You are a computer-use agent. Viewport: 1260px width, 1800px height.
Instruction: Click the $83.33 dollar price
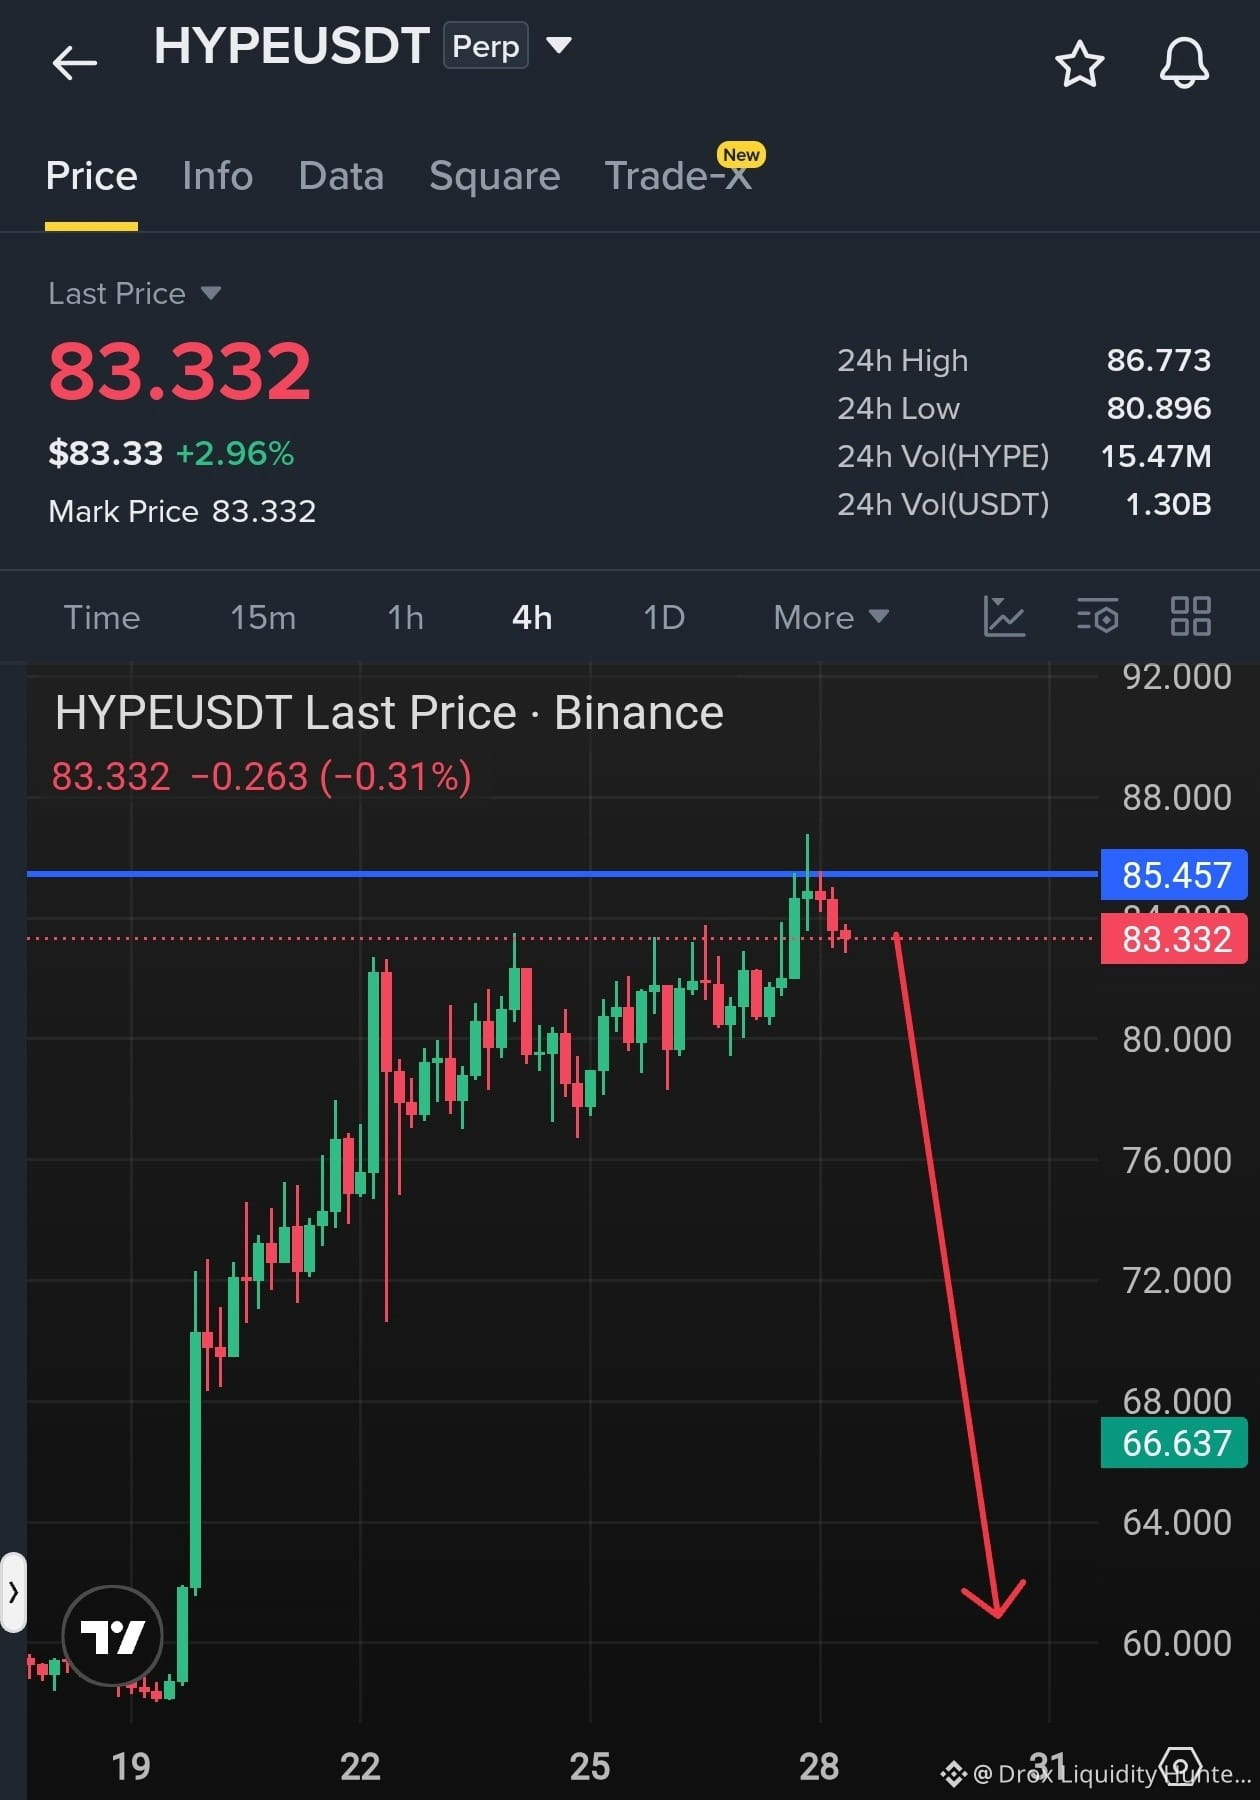[105, 453]
